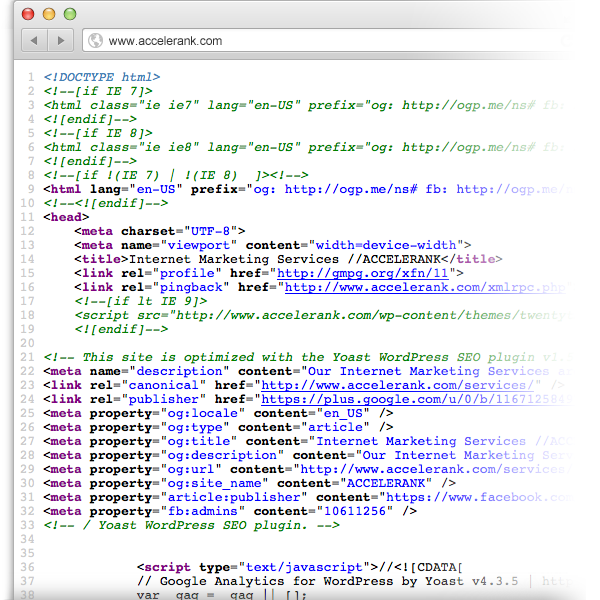The height and width of the screenshot is (600, 600).
Task: Maximize the window with the green button
Action: click(x=70, y=14)
